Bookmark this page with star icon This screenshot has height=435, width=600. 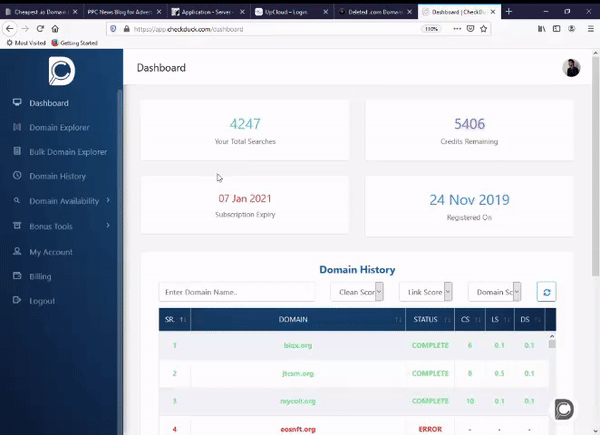coord(484,29)
